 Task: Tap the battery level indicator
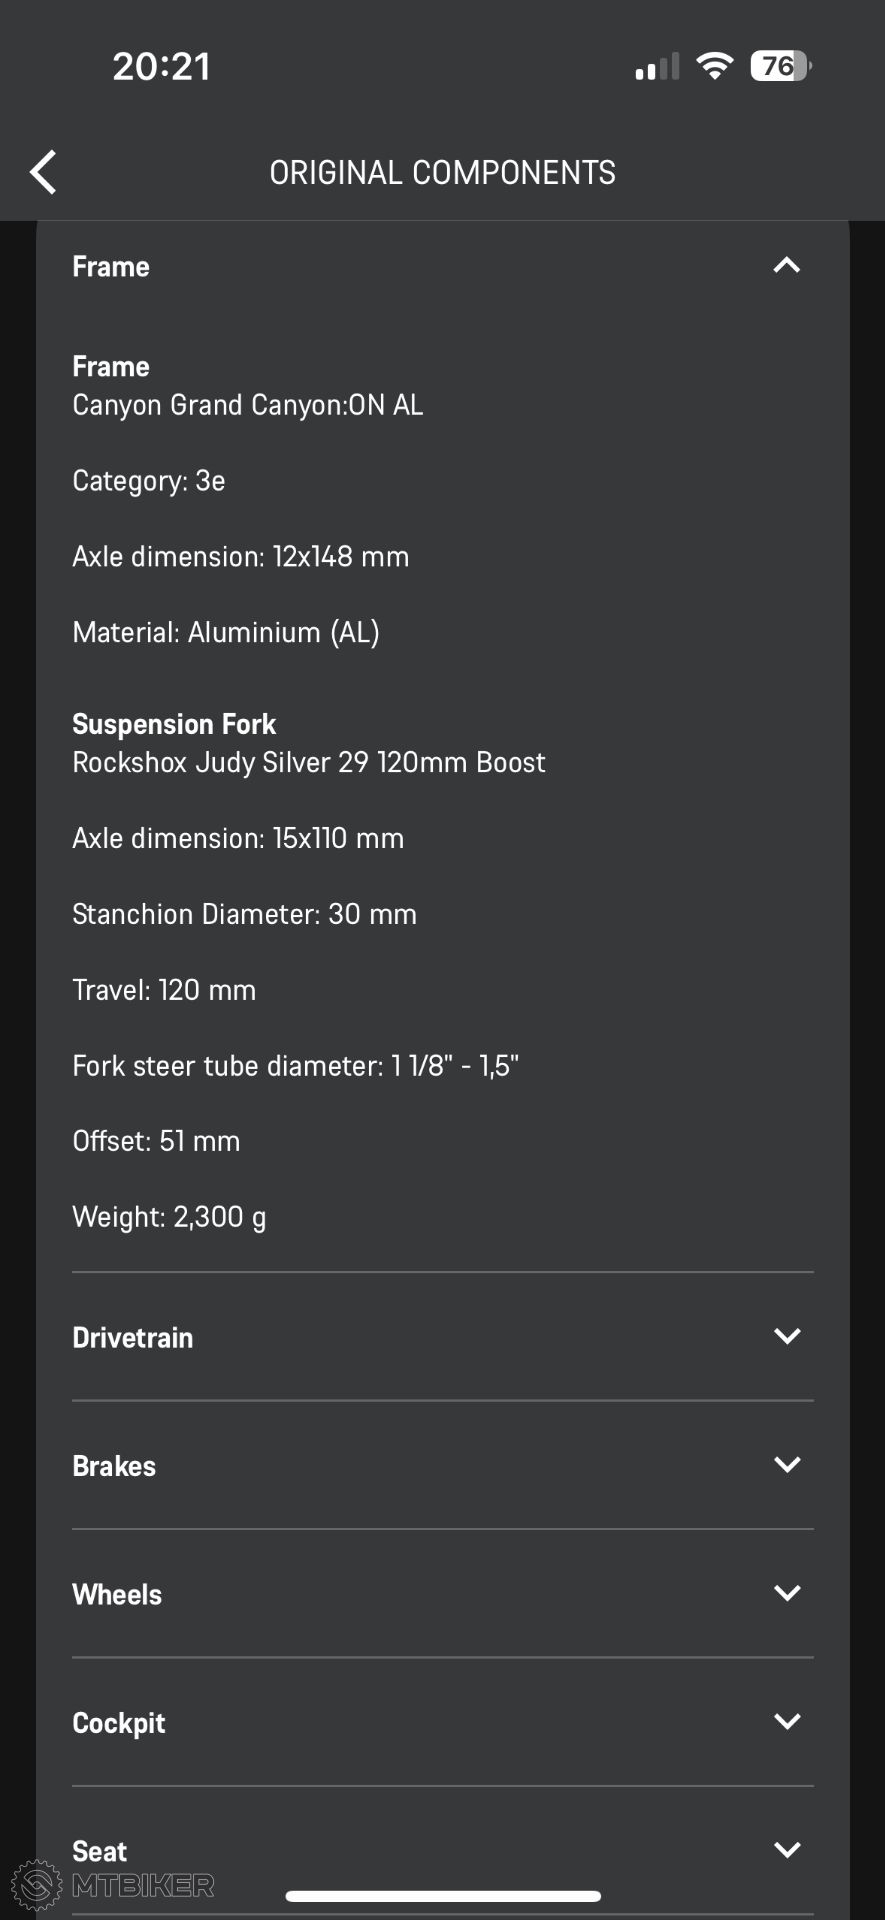[x=781, y=66]
